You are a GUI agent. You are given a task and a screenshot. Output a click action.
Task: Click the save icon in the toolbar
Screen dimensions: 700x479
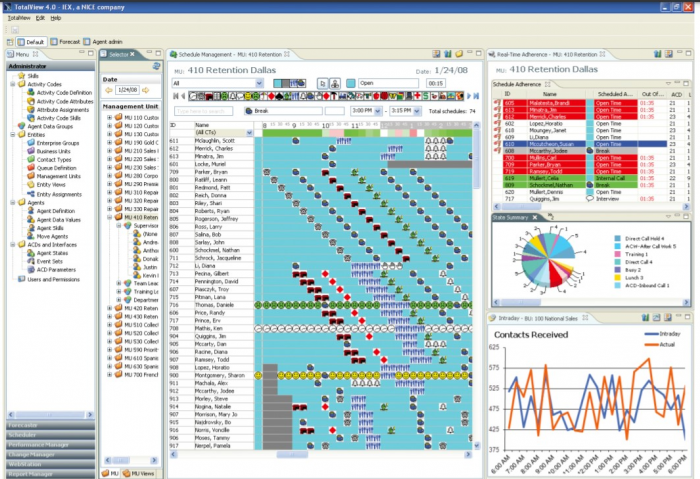click(15, 30)
